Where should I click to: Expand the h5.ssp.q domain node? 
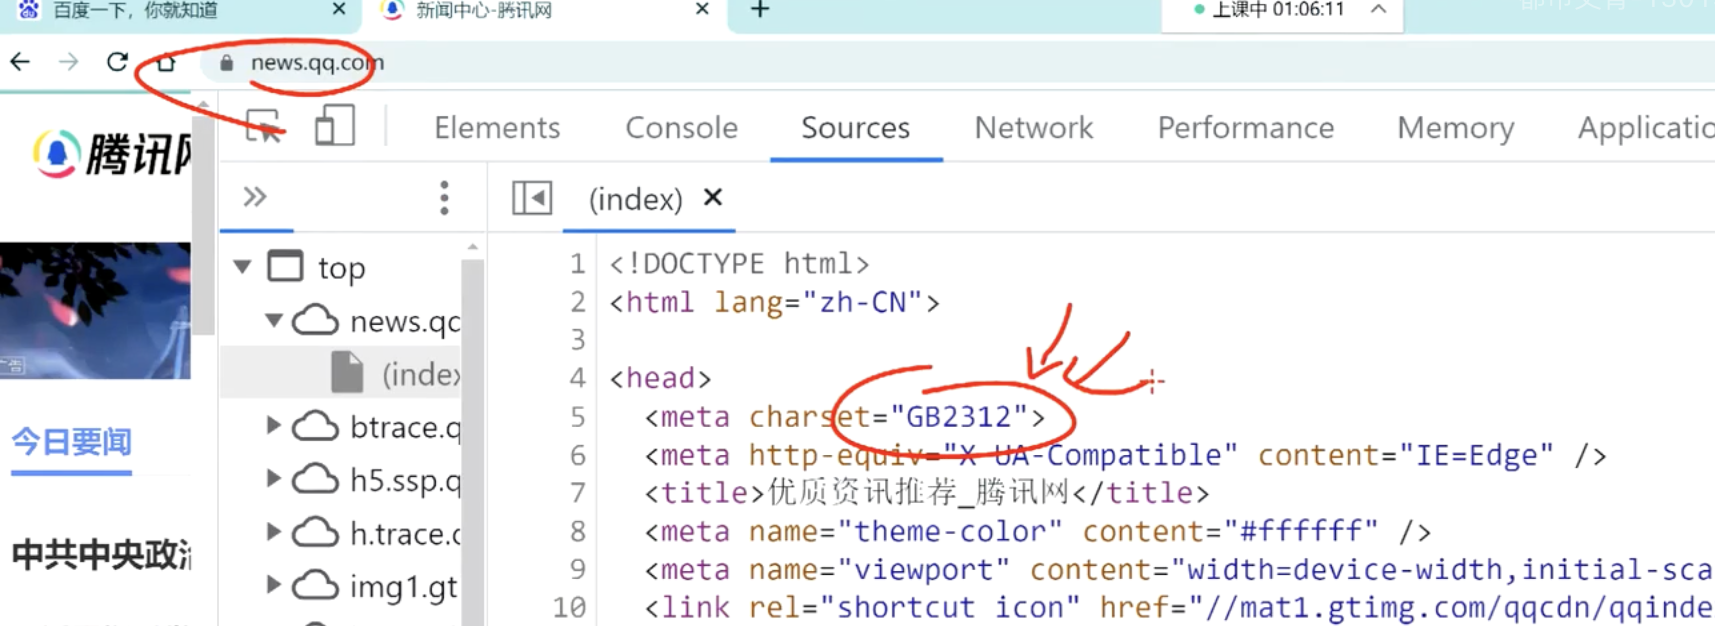point(273,478)
